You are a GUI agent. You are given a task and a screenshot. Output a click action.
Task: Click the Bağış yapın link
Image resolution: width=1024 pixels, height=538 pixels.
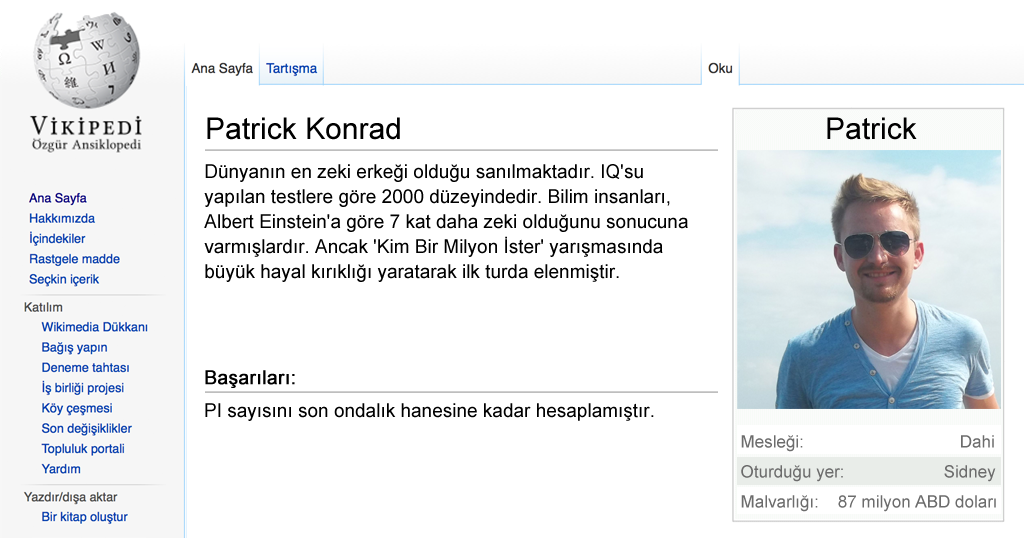point(74,347)
